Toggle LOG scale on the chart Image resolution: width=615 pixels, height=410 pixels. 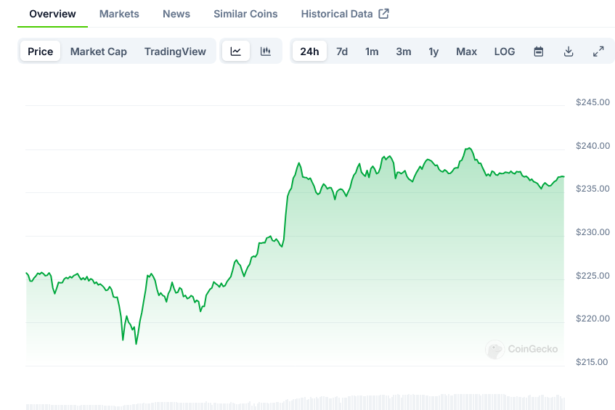(x=505, y=51)
